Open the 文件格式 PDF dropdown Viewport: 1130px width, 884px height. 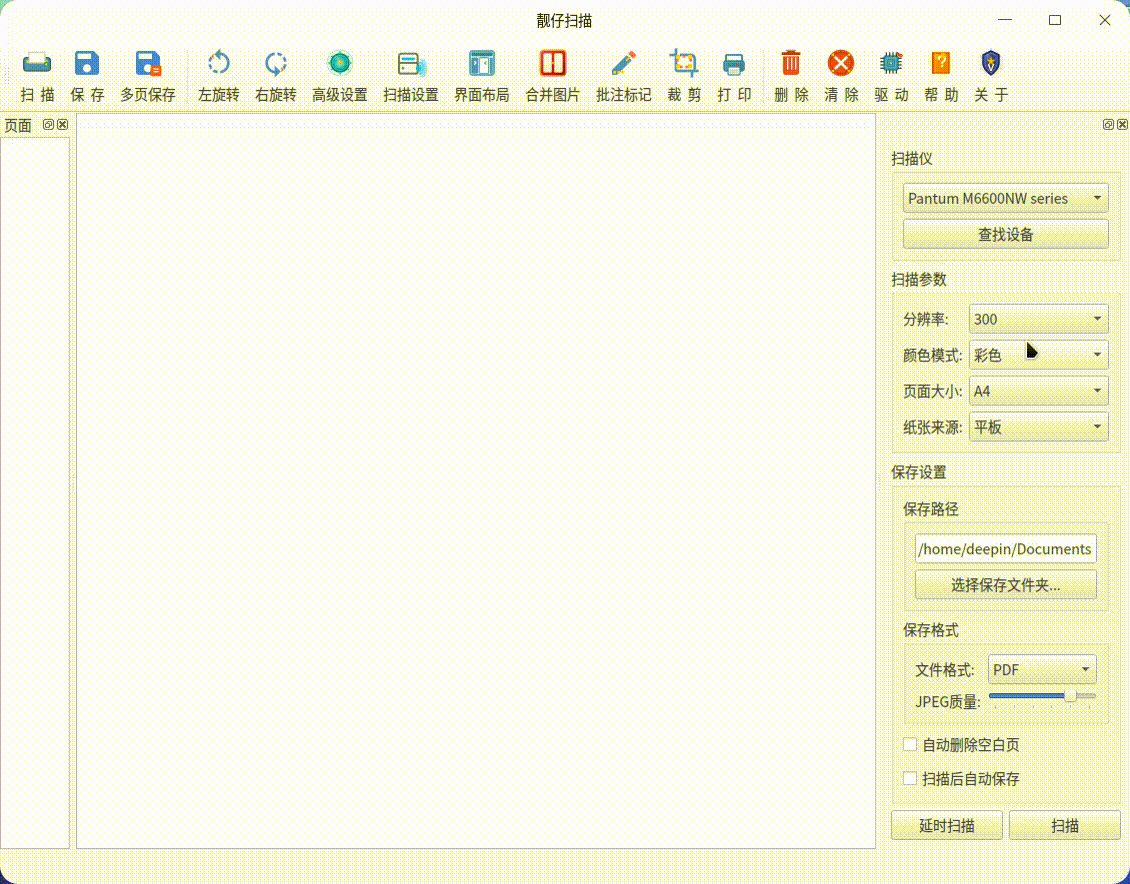point(1042,669)
